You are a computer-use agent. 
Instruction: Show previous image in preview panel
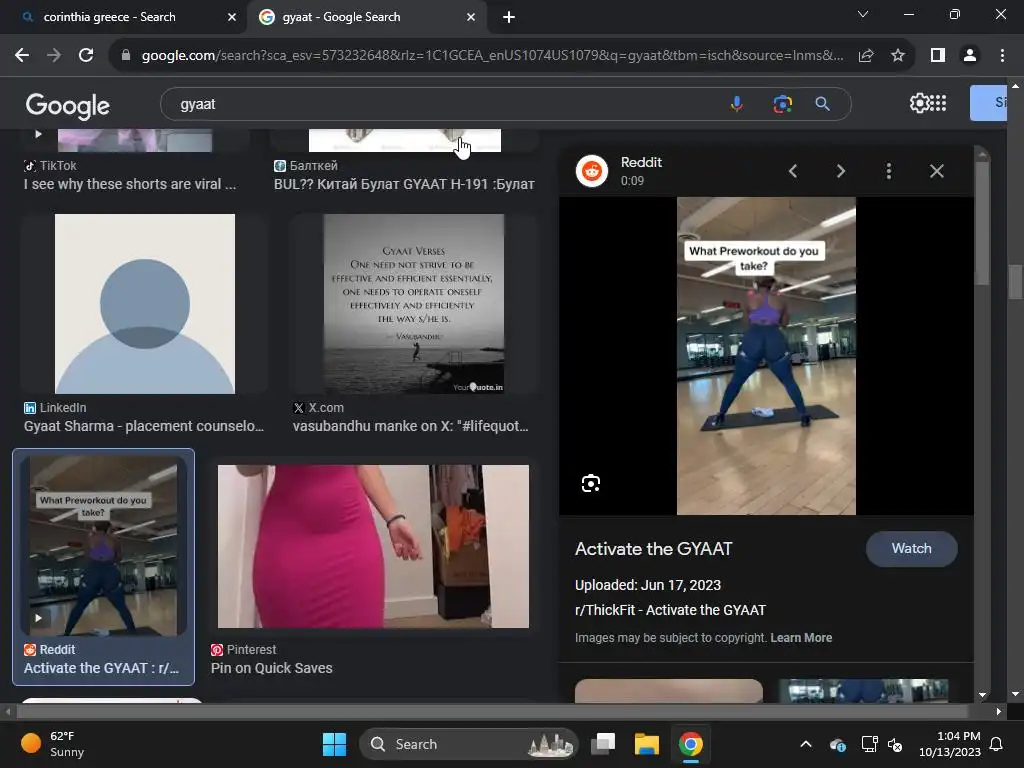(x=793, y=171)
